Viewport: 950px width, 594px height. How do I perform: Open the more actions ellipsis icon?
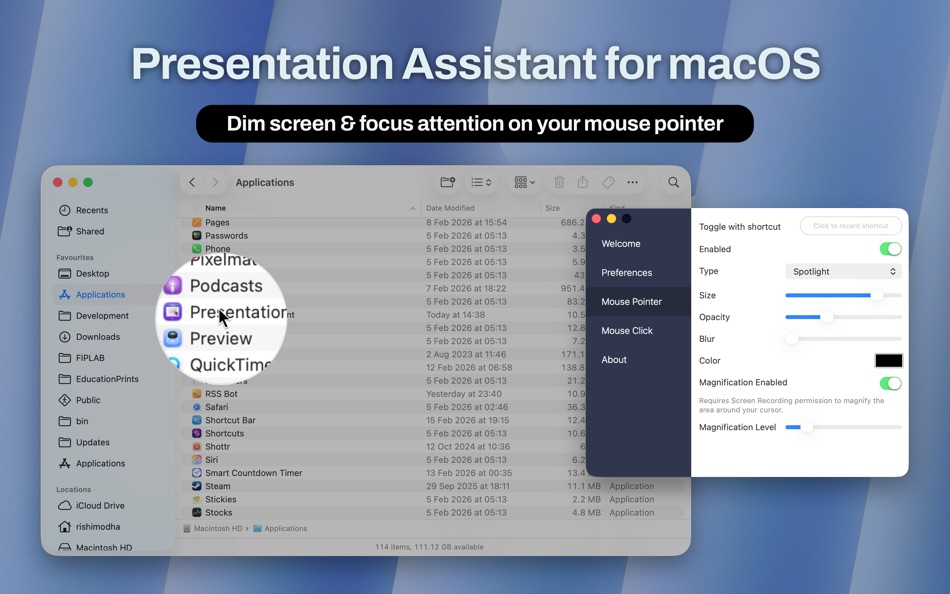[x=633, y=182]
